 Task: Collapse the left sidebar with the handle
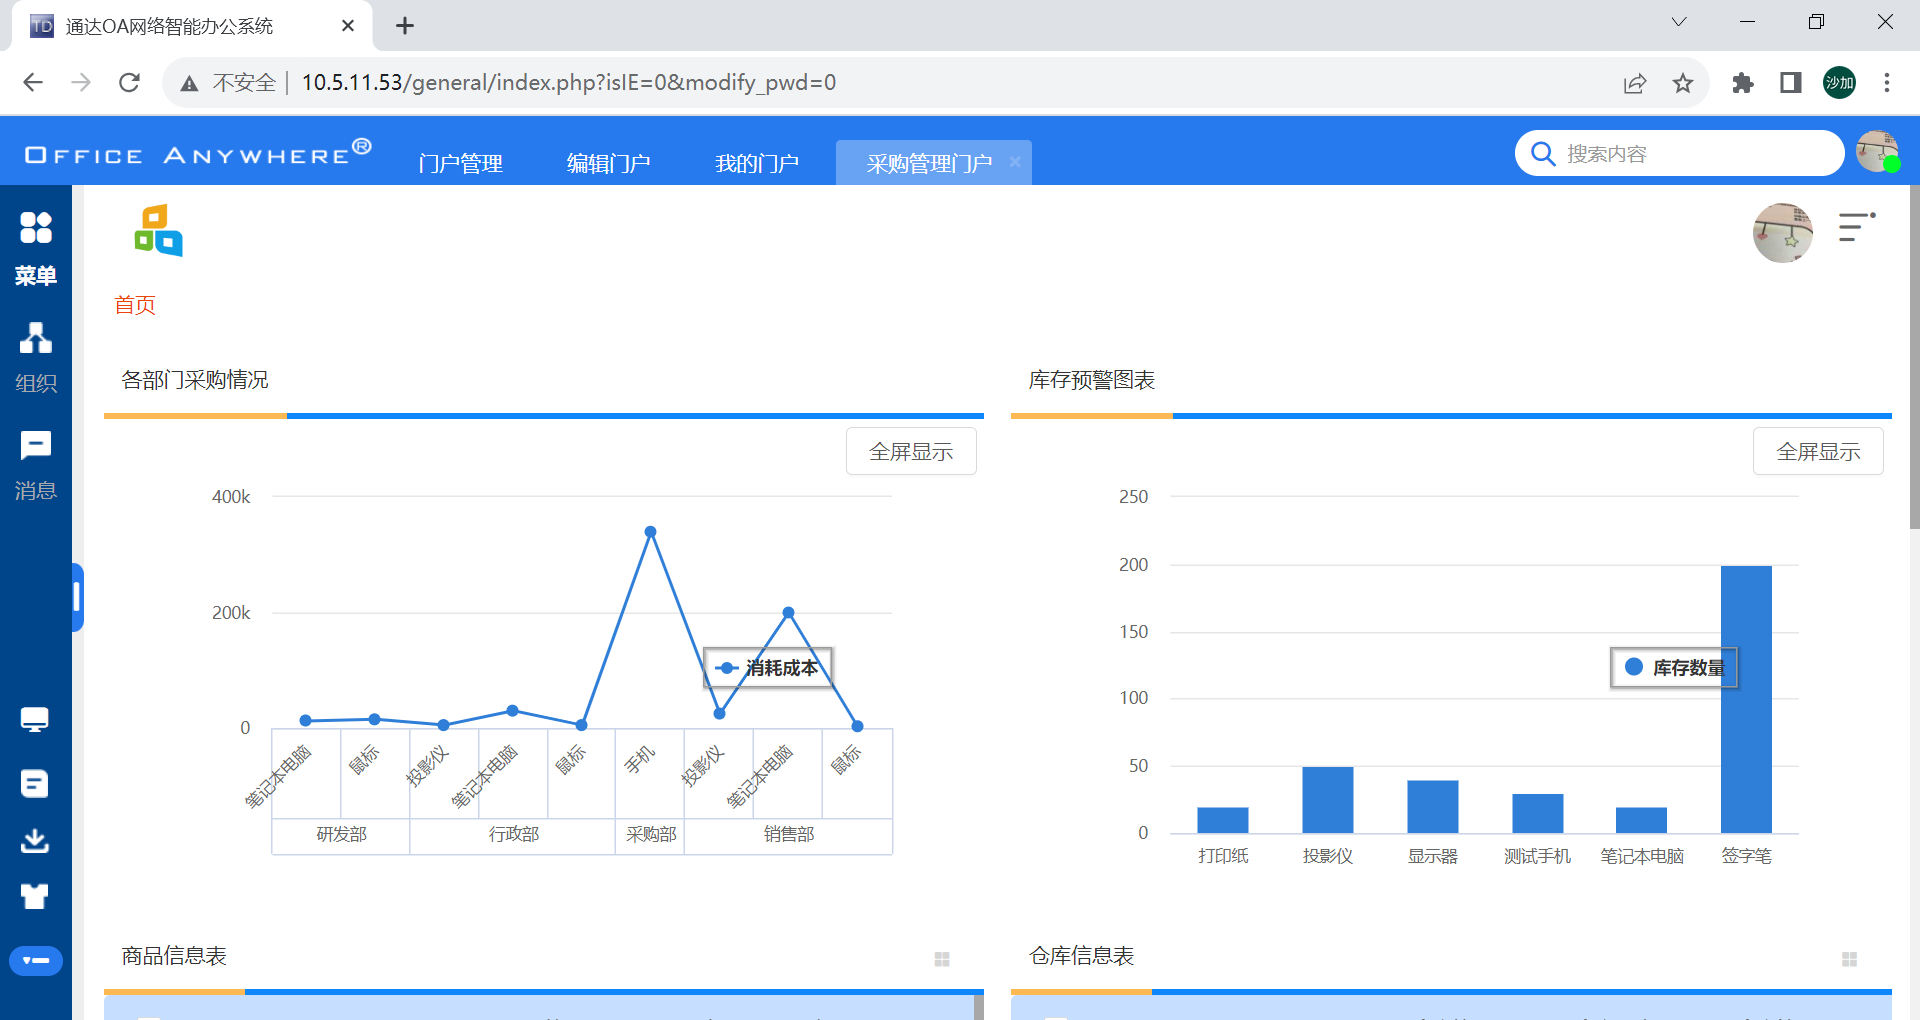77,597
